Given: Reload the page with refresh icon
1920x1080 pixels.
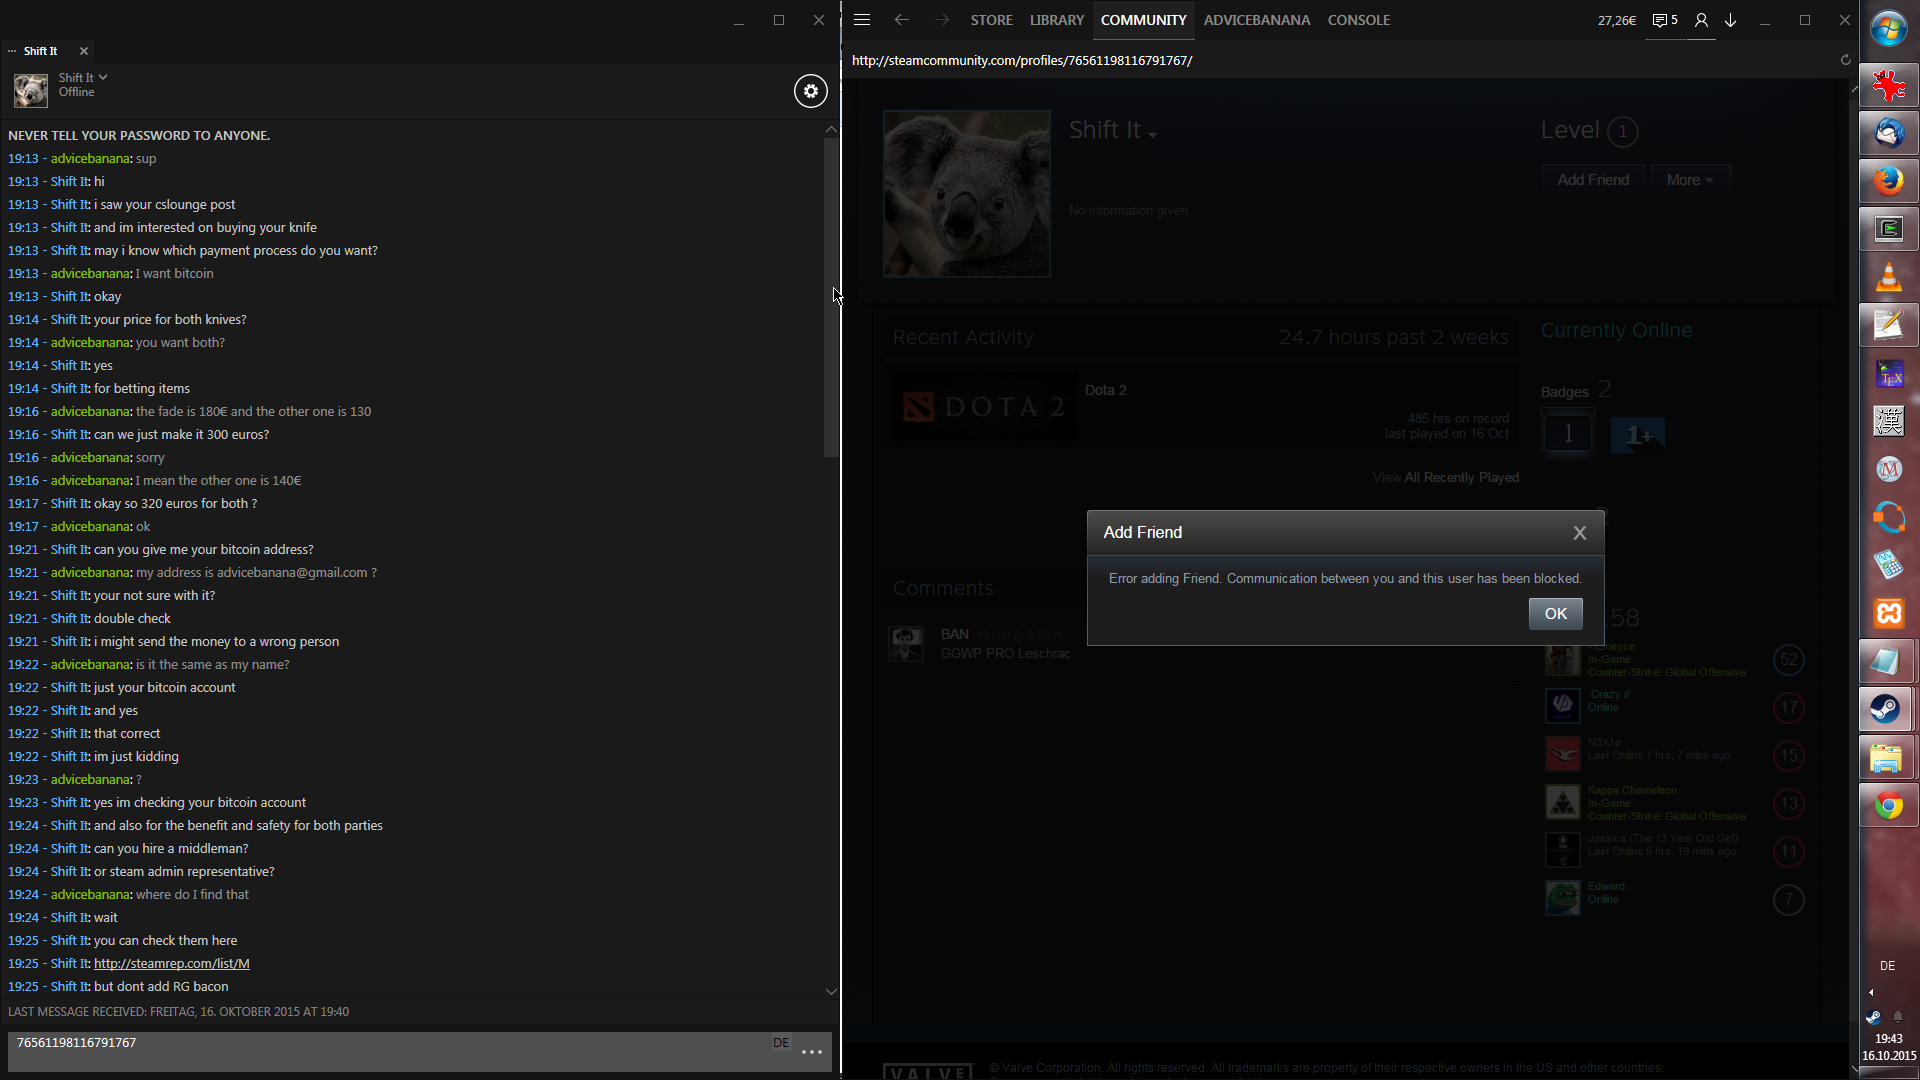Looking at the screenshot, I should coord(1846,60).
